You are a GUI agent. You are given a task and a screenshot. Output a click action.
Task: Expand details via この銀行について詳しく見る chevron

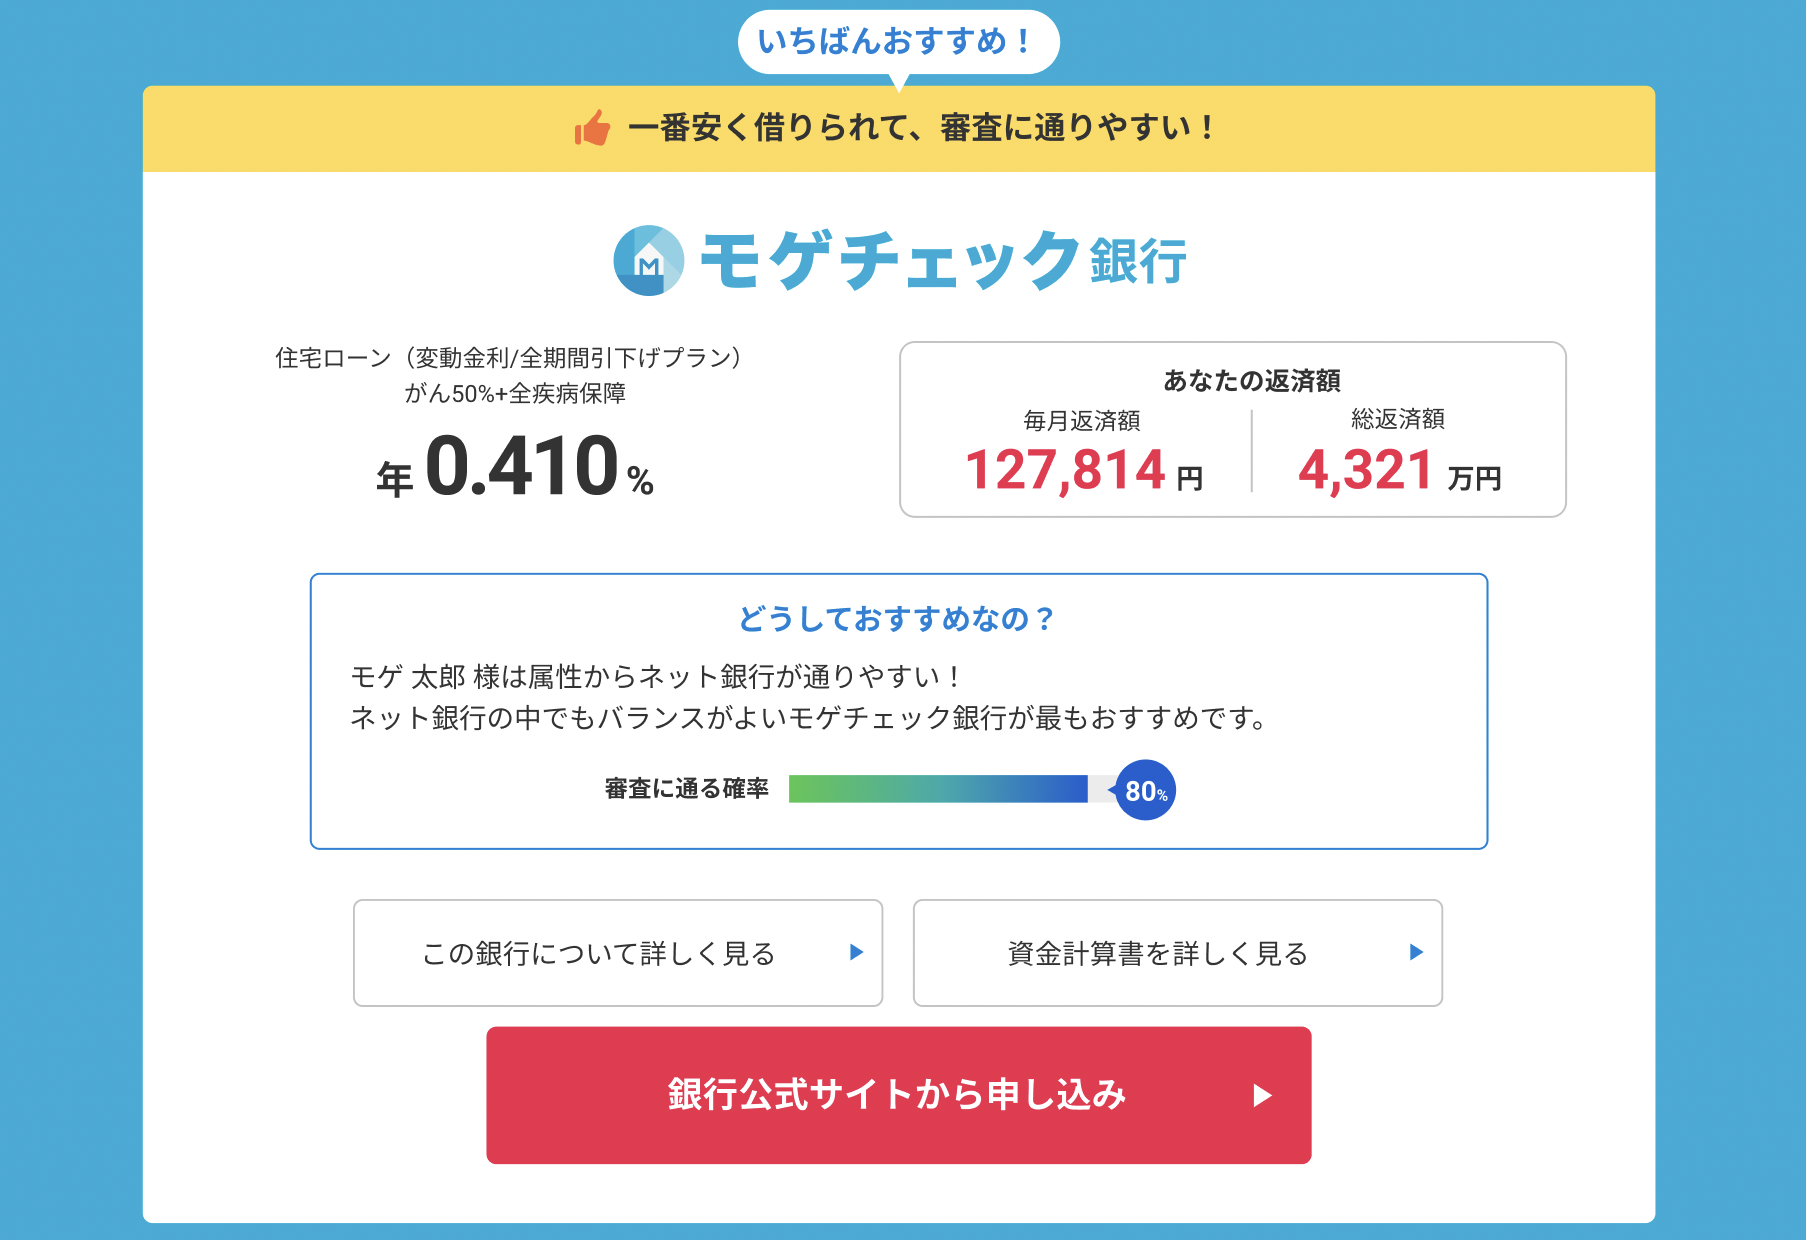pyautogui.click(x=855, y=953)
